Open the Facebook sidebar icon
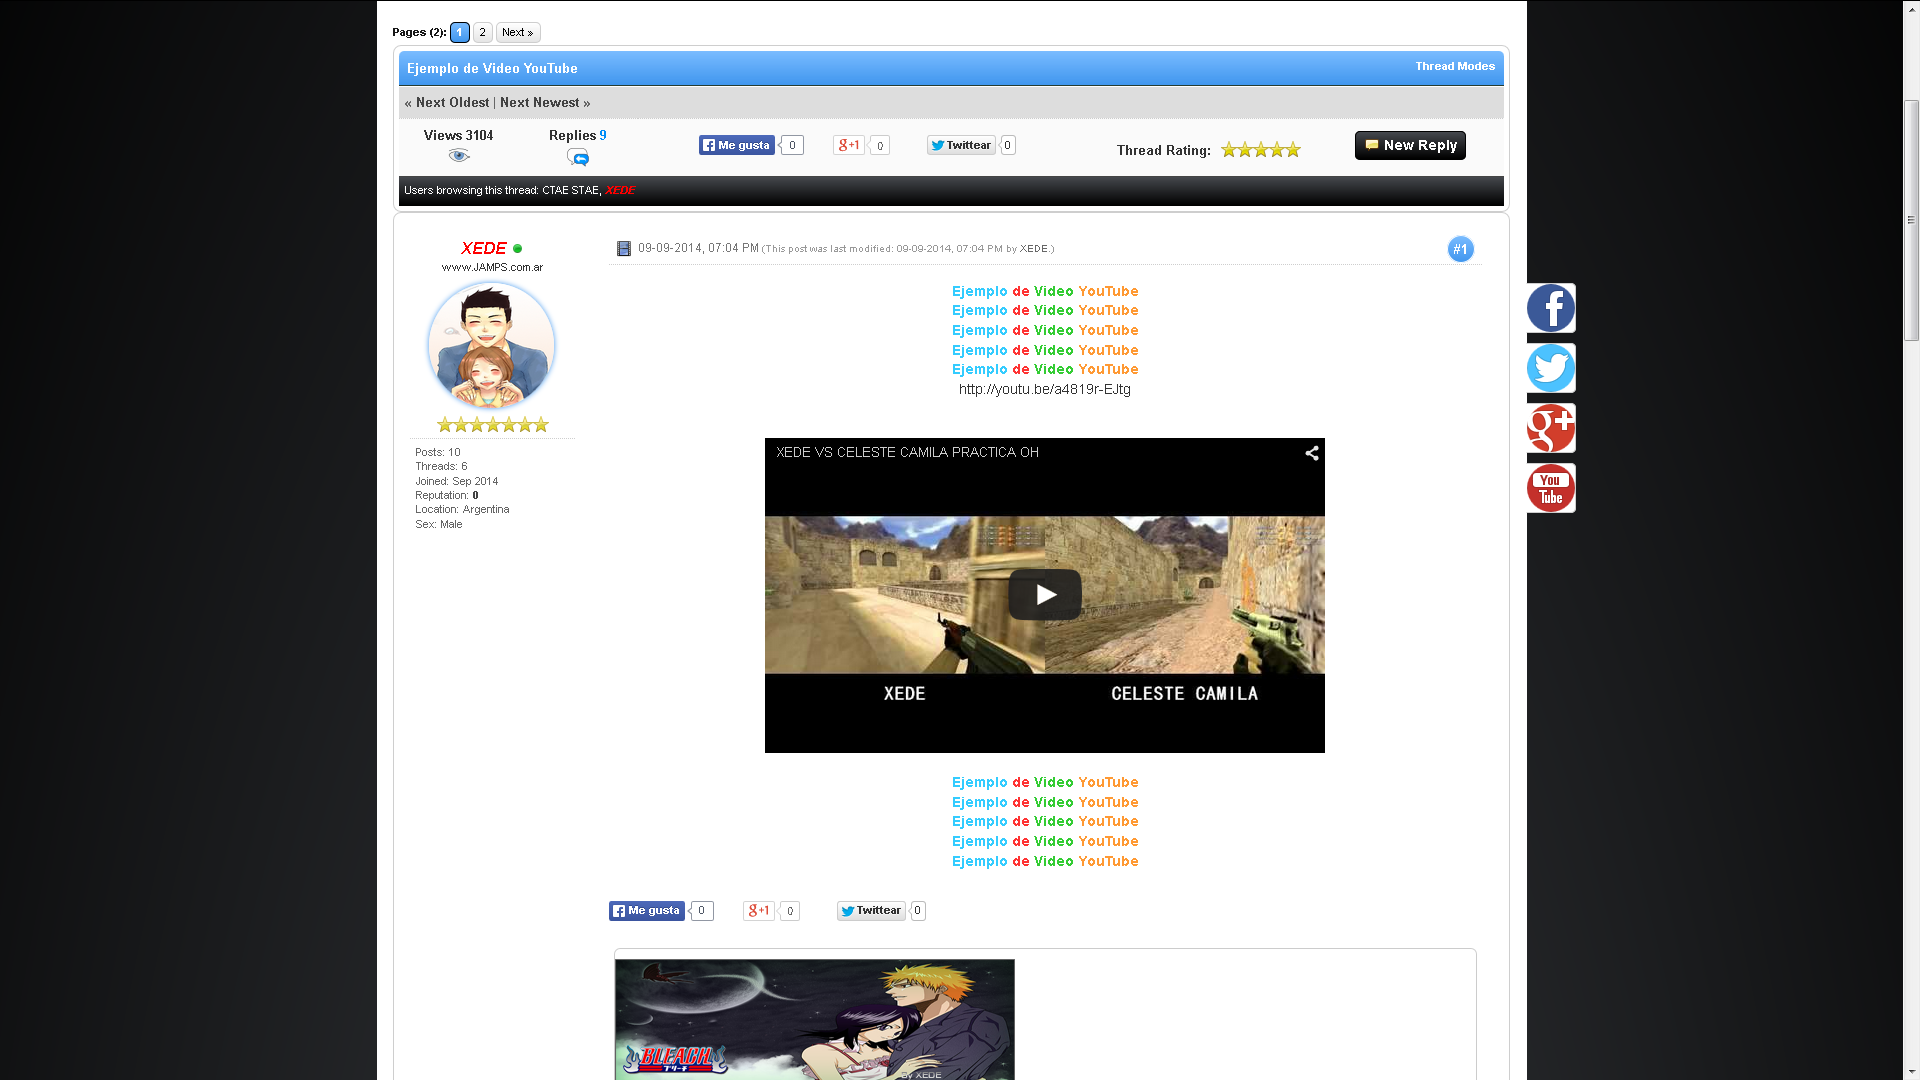Image resolution: width=1920 pixels, height=1080 pixels. pos(1550,308)
